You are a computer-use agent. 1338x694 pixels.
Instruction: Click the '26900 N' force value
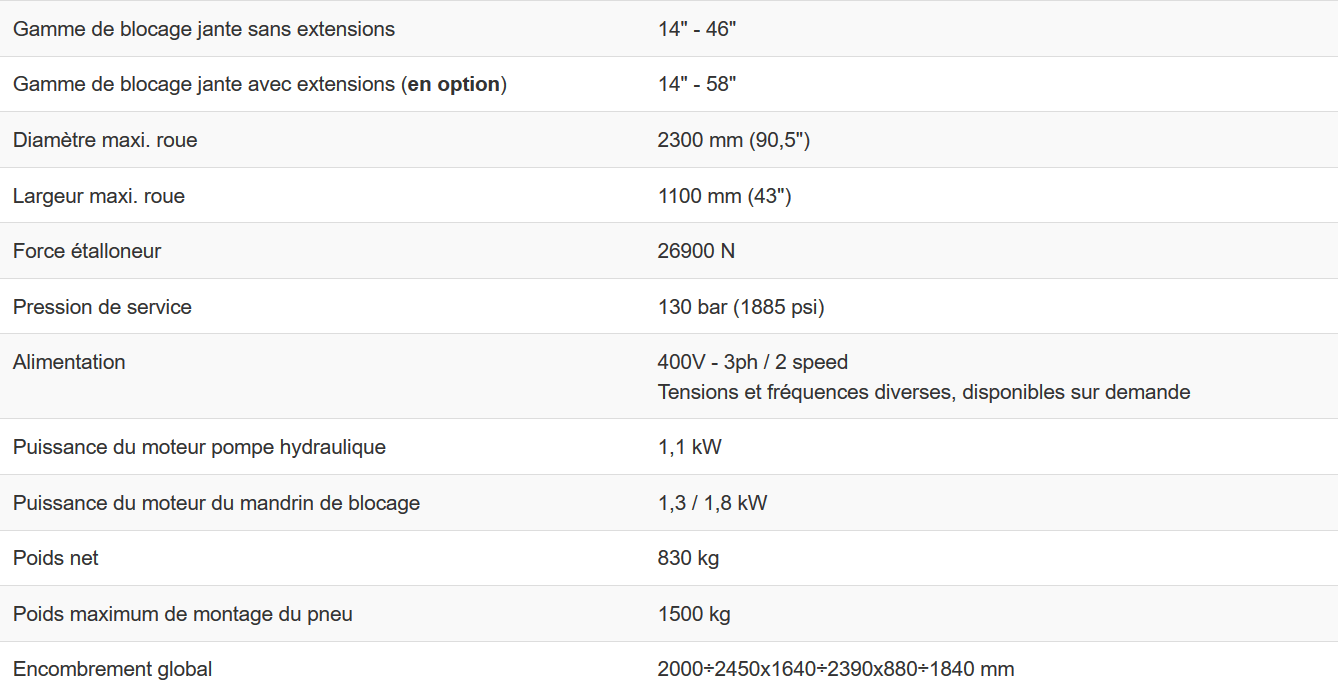tap(696, 251)
